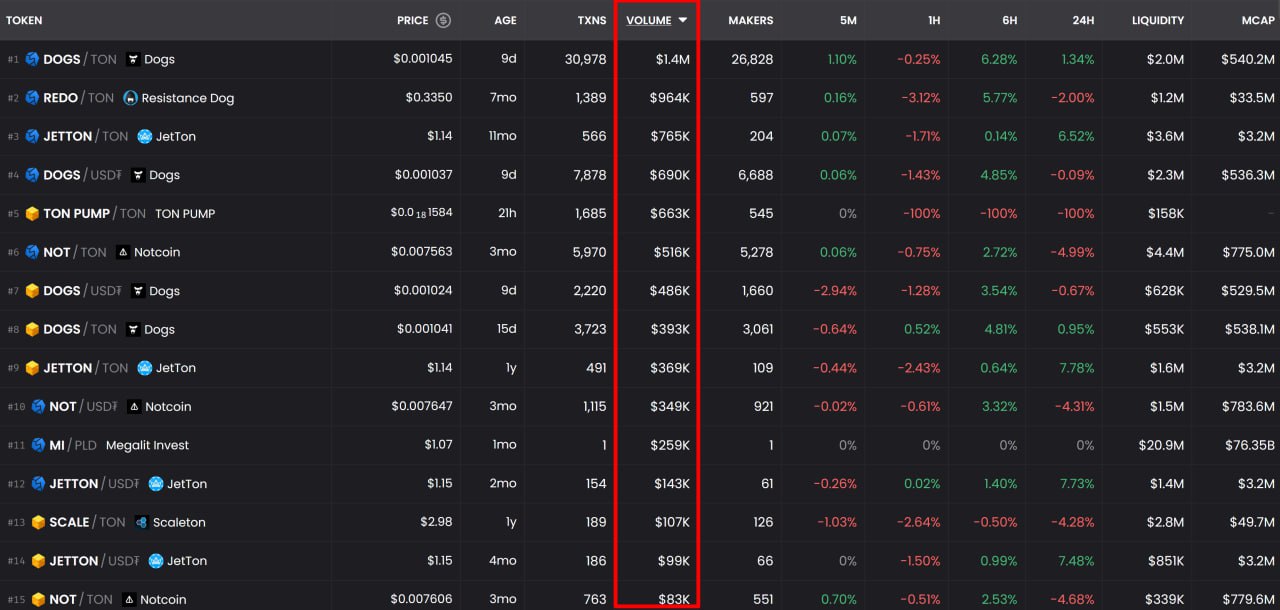Open the #10 NOT / USD₮ pair
1280x610 pixels.
pos(640,406)
